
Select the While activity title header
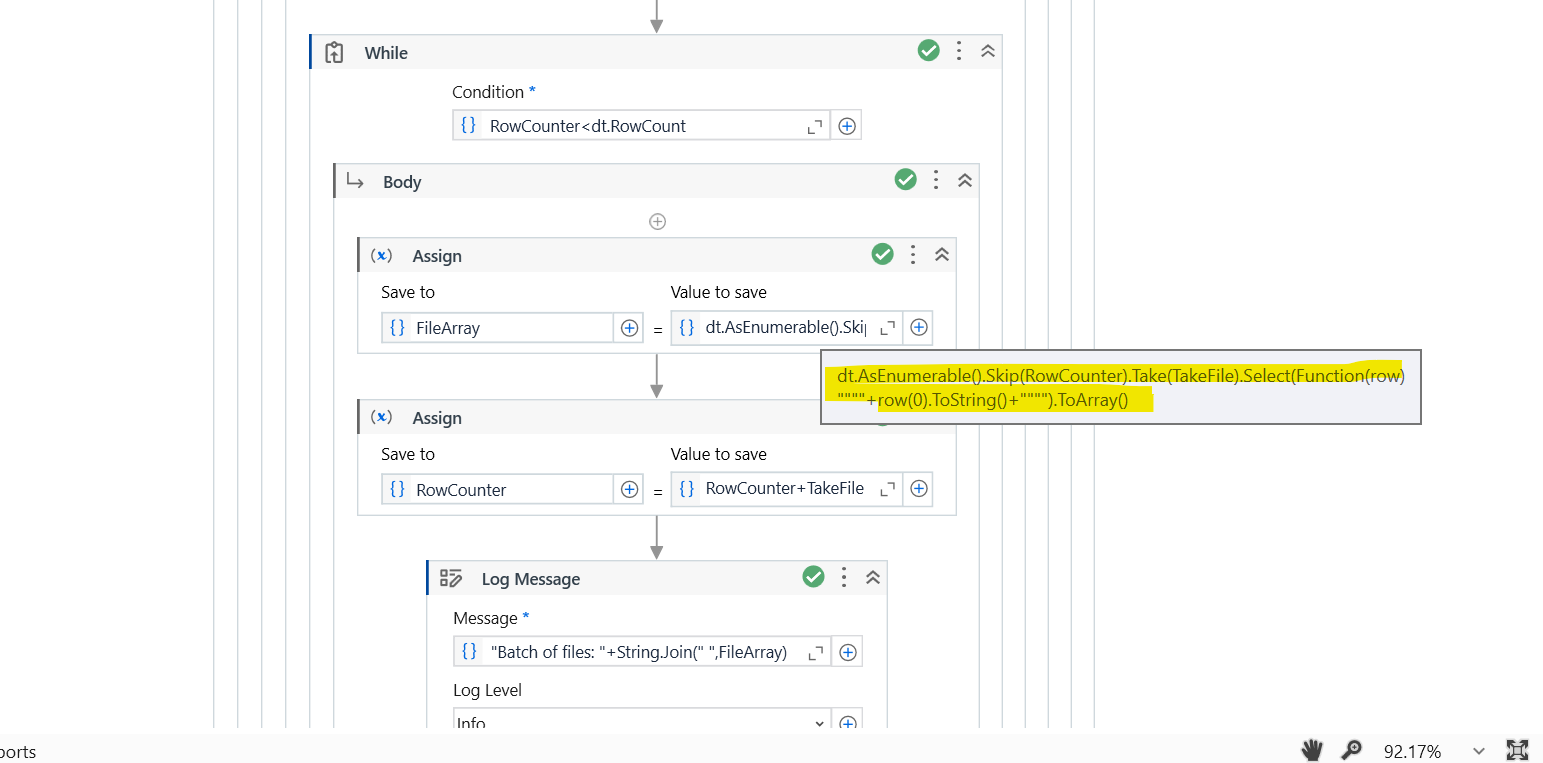pos(386,53)
